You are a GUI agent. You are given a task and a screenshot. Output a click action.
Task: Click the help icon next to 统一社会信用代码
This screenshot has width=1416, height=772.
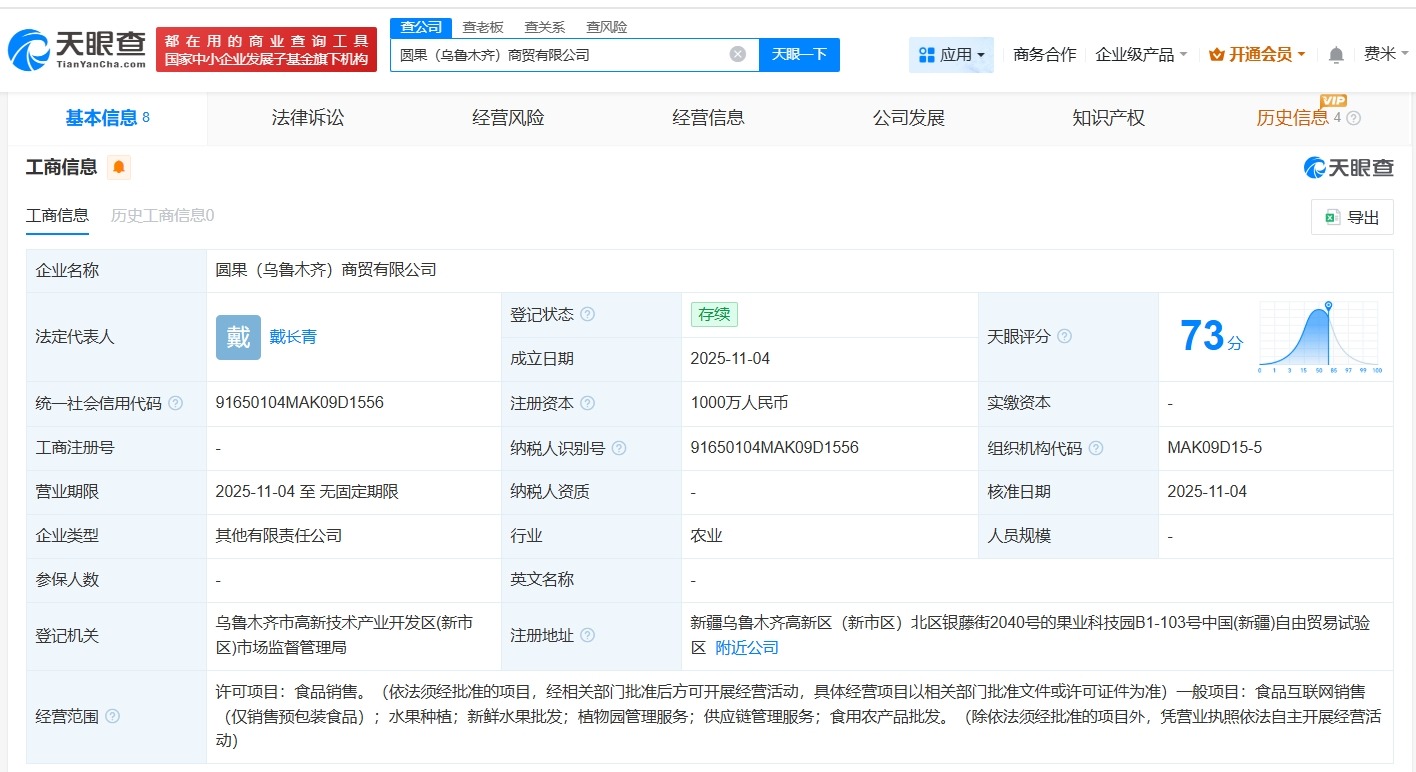coord(176,403)
